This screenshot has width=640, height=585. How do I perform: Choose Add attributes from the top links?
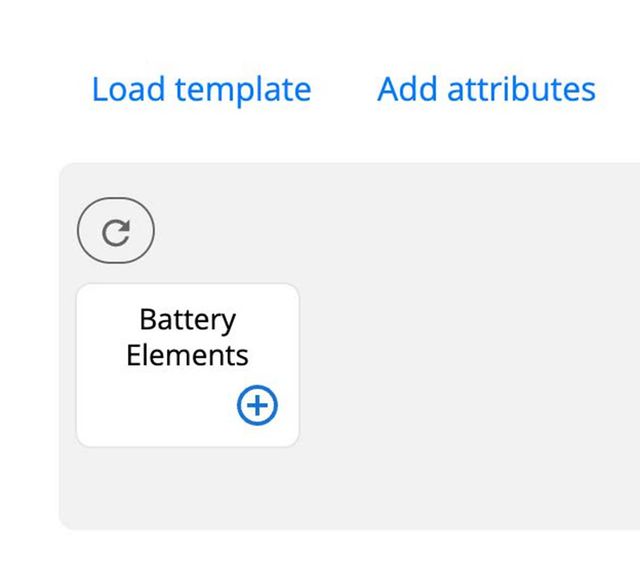point(486,89)
